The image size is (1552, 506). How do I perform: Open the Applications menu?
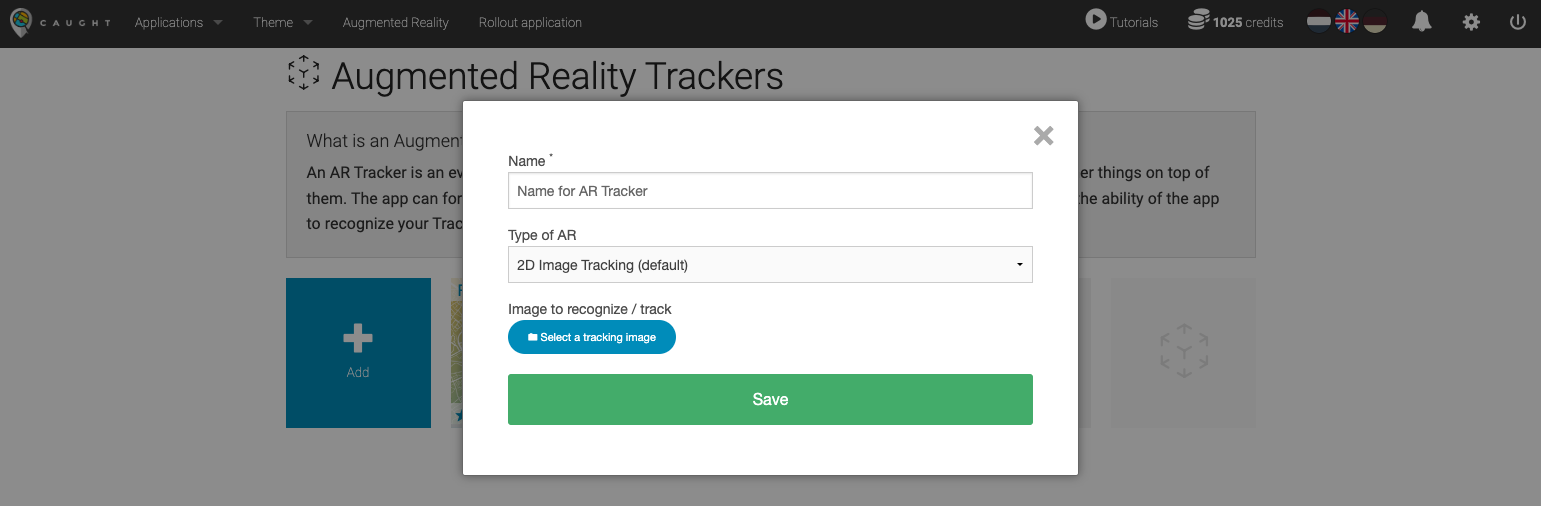(178, 22)
